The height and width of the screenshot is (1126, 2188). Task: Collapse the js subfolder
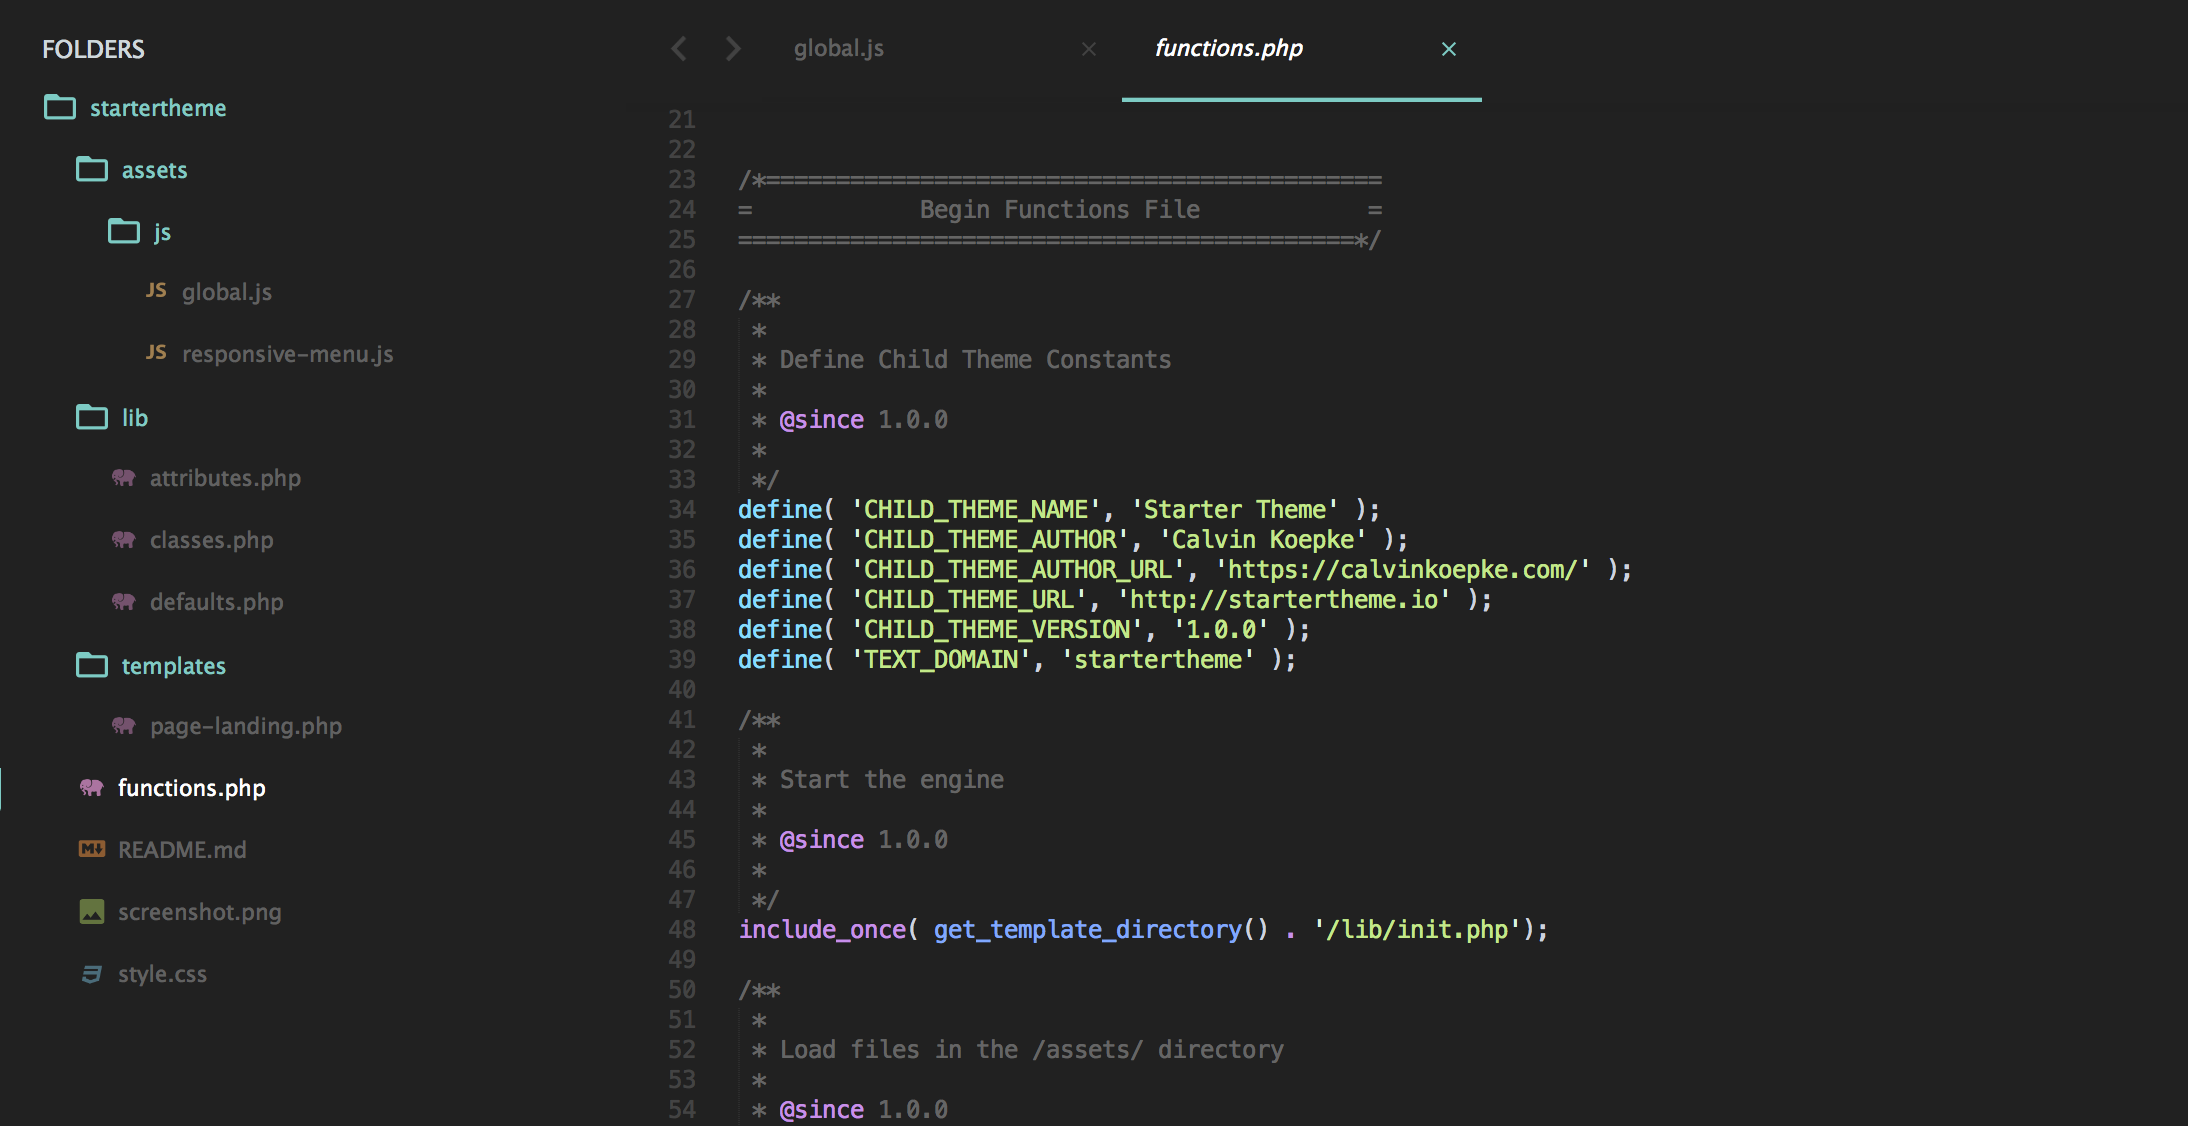[x=124, y=231]
